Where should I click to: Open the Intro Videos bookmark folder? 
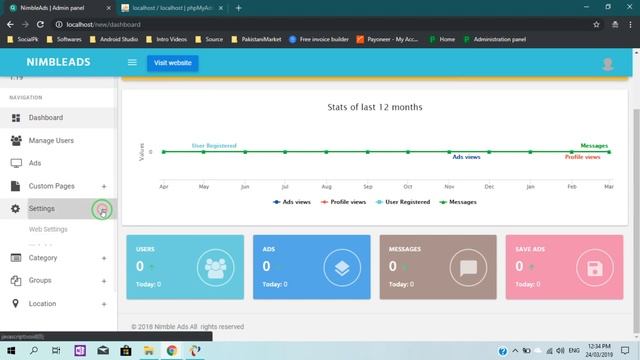[167, 40]
